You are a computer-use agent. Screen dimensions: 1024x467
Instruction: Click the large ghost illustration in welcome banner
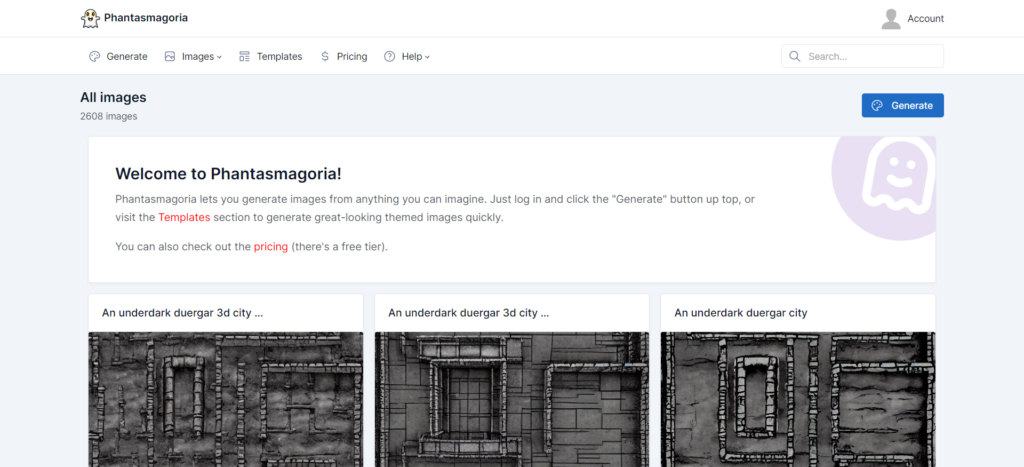[x=895, y=180]
